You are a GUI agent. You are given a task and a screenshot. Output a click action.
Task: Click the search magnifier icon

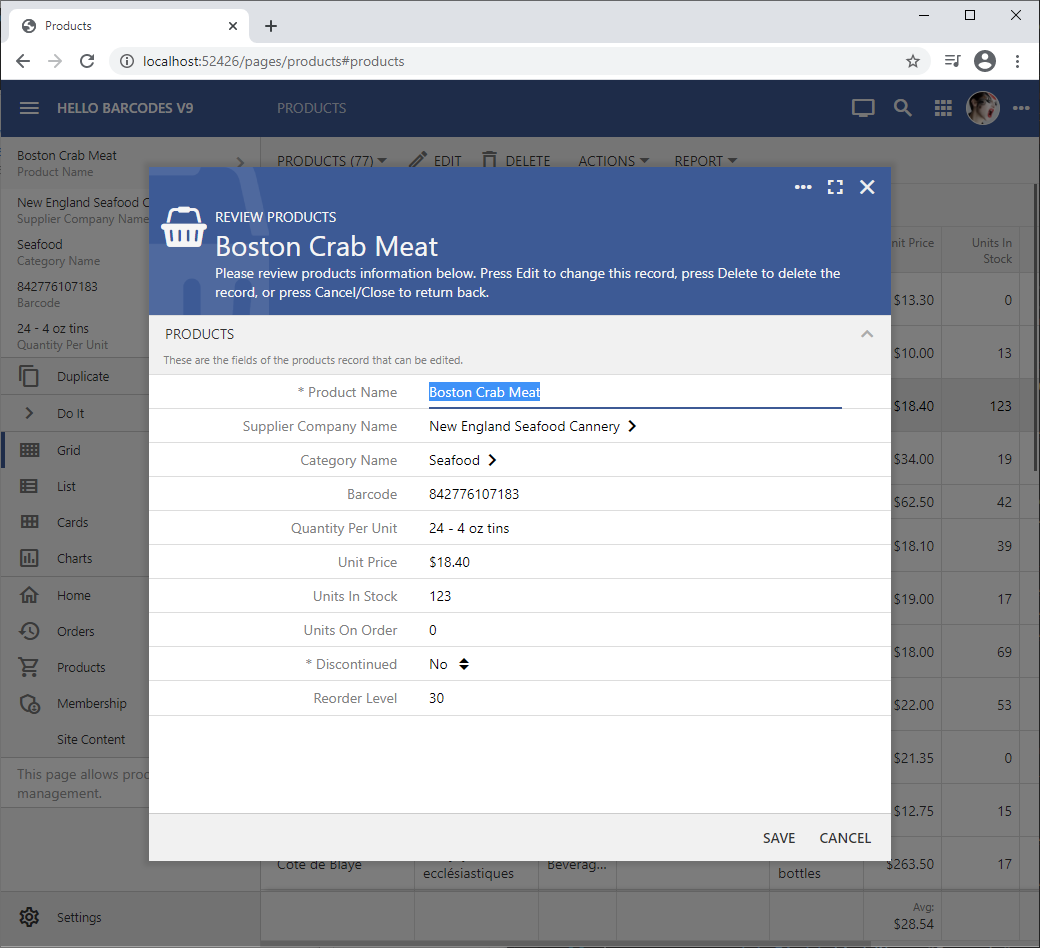[x=903, y=108]
